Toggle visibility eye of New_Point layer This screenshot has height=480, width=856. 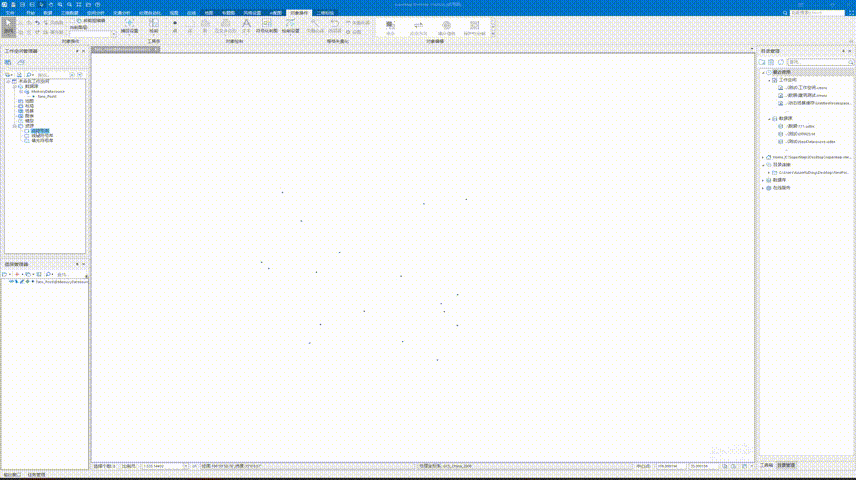[11, 282]
